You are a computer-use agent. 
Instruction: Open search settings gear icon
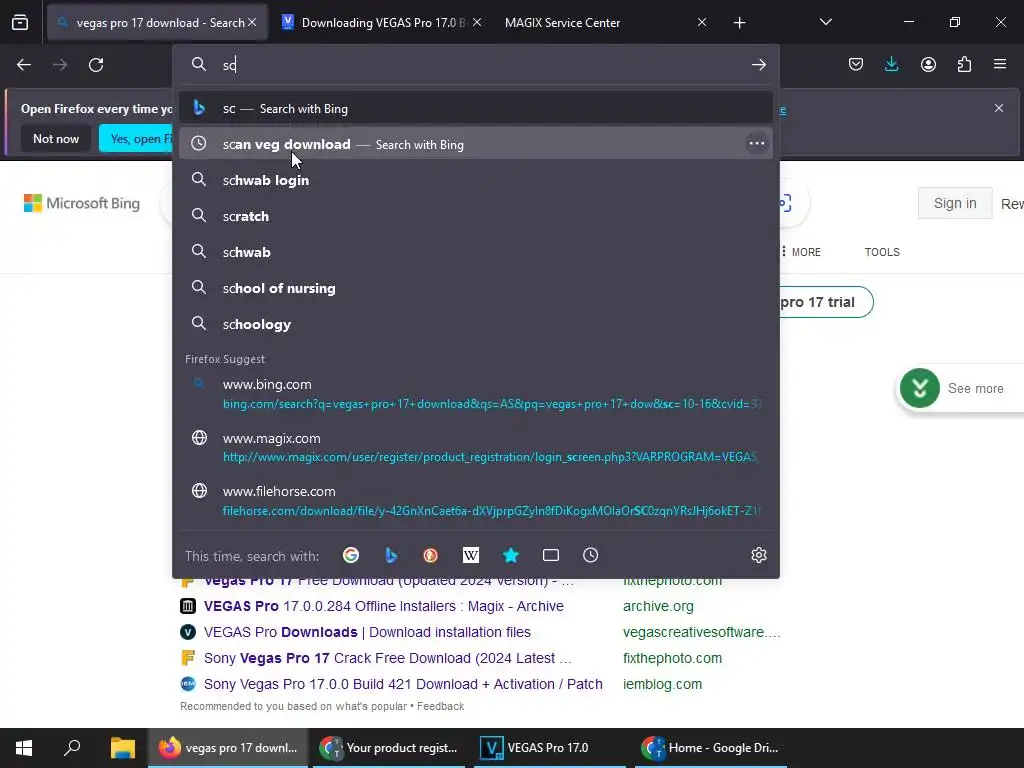pyautogui.click(x=758, y=555)
